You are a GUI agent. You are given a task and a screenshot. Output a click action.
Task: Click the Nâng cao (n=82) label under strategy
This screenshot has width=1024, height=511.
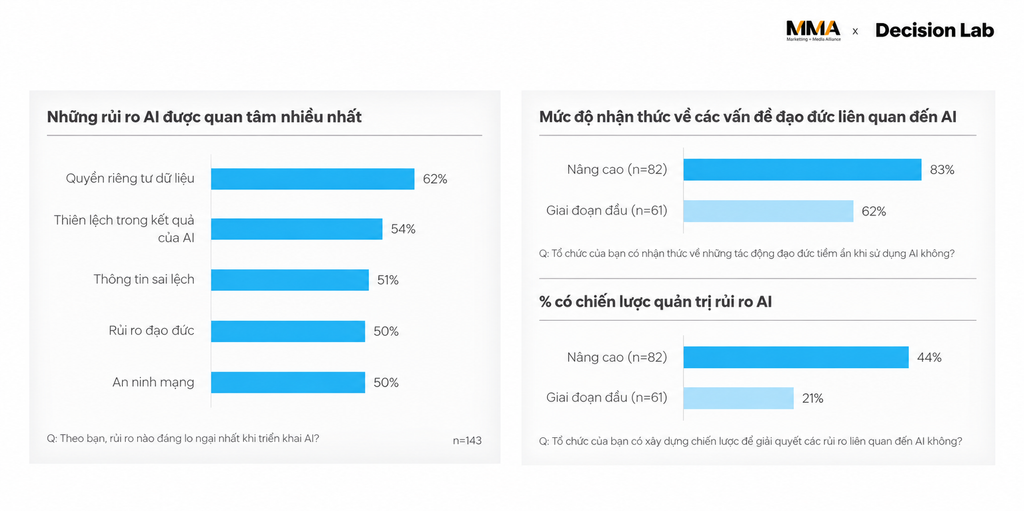[616, 357]
